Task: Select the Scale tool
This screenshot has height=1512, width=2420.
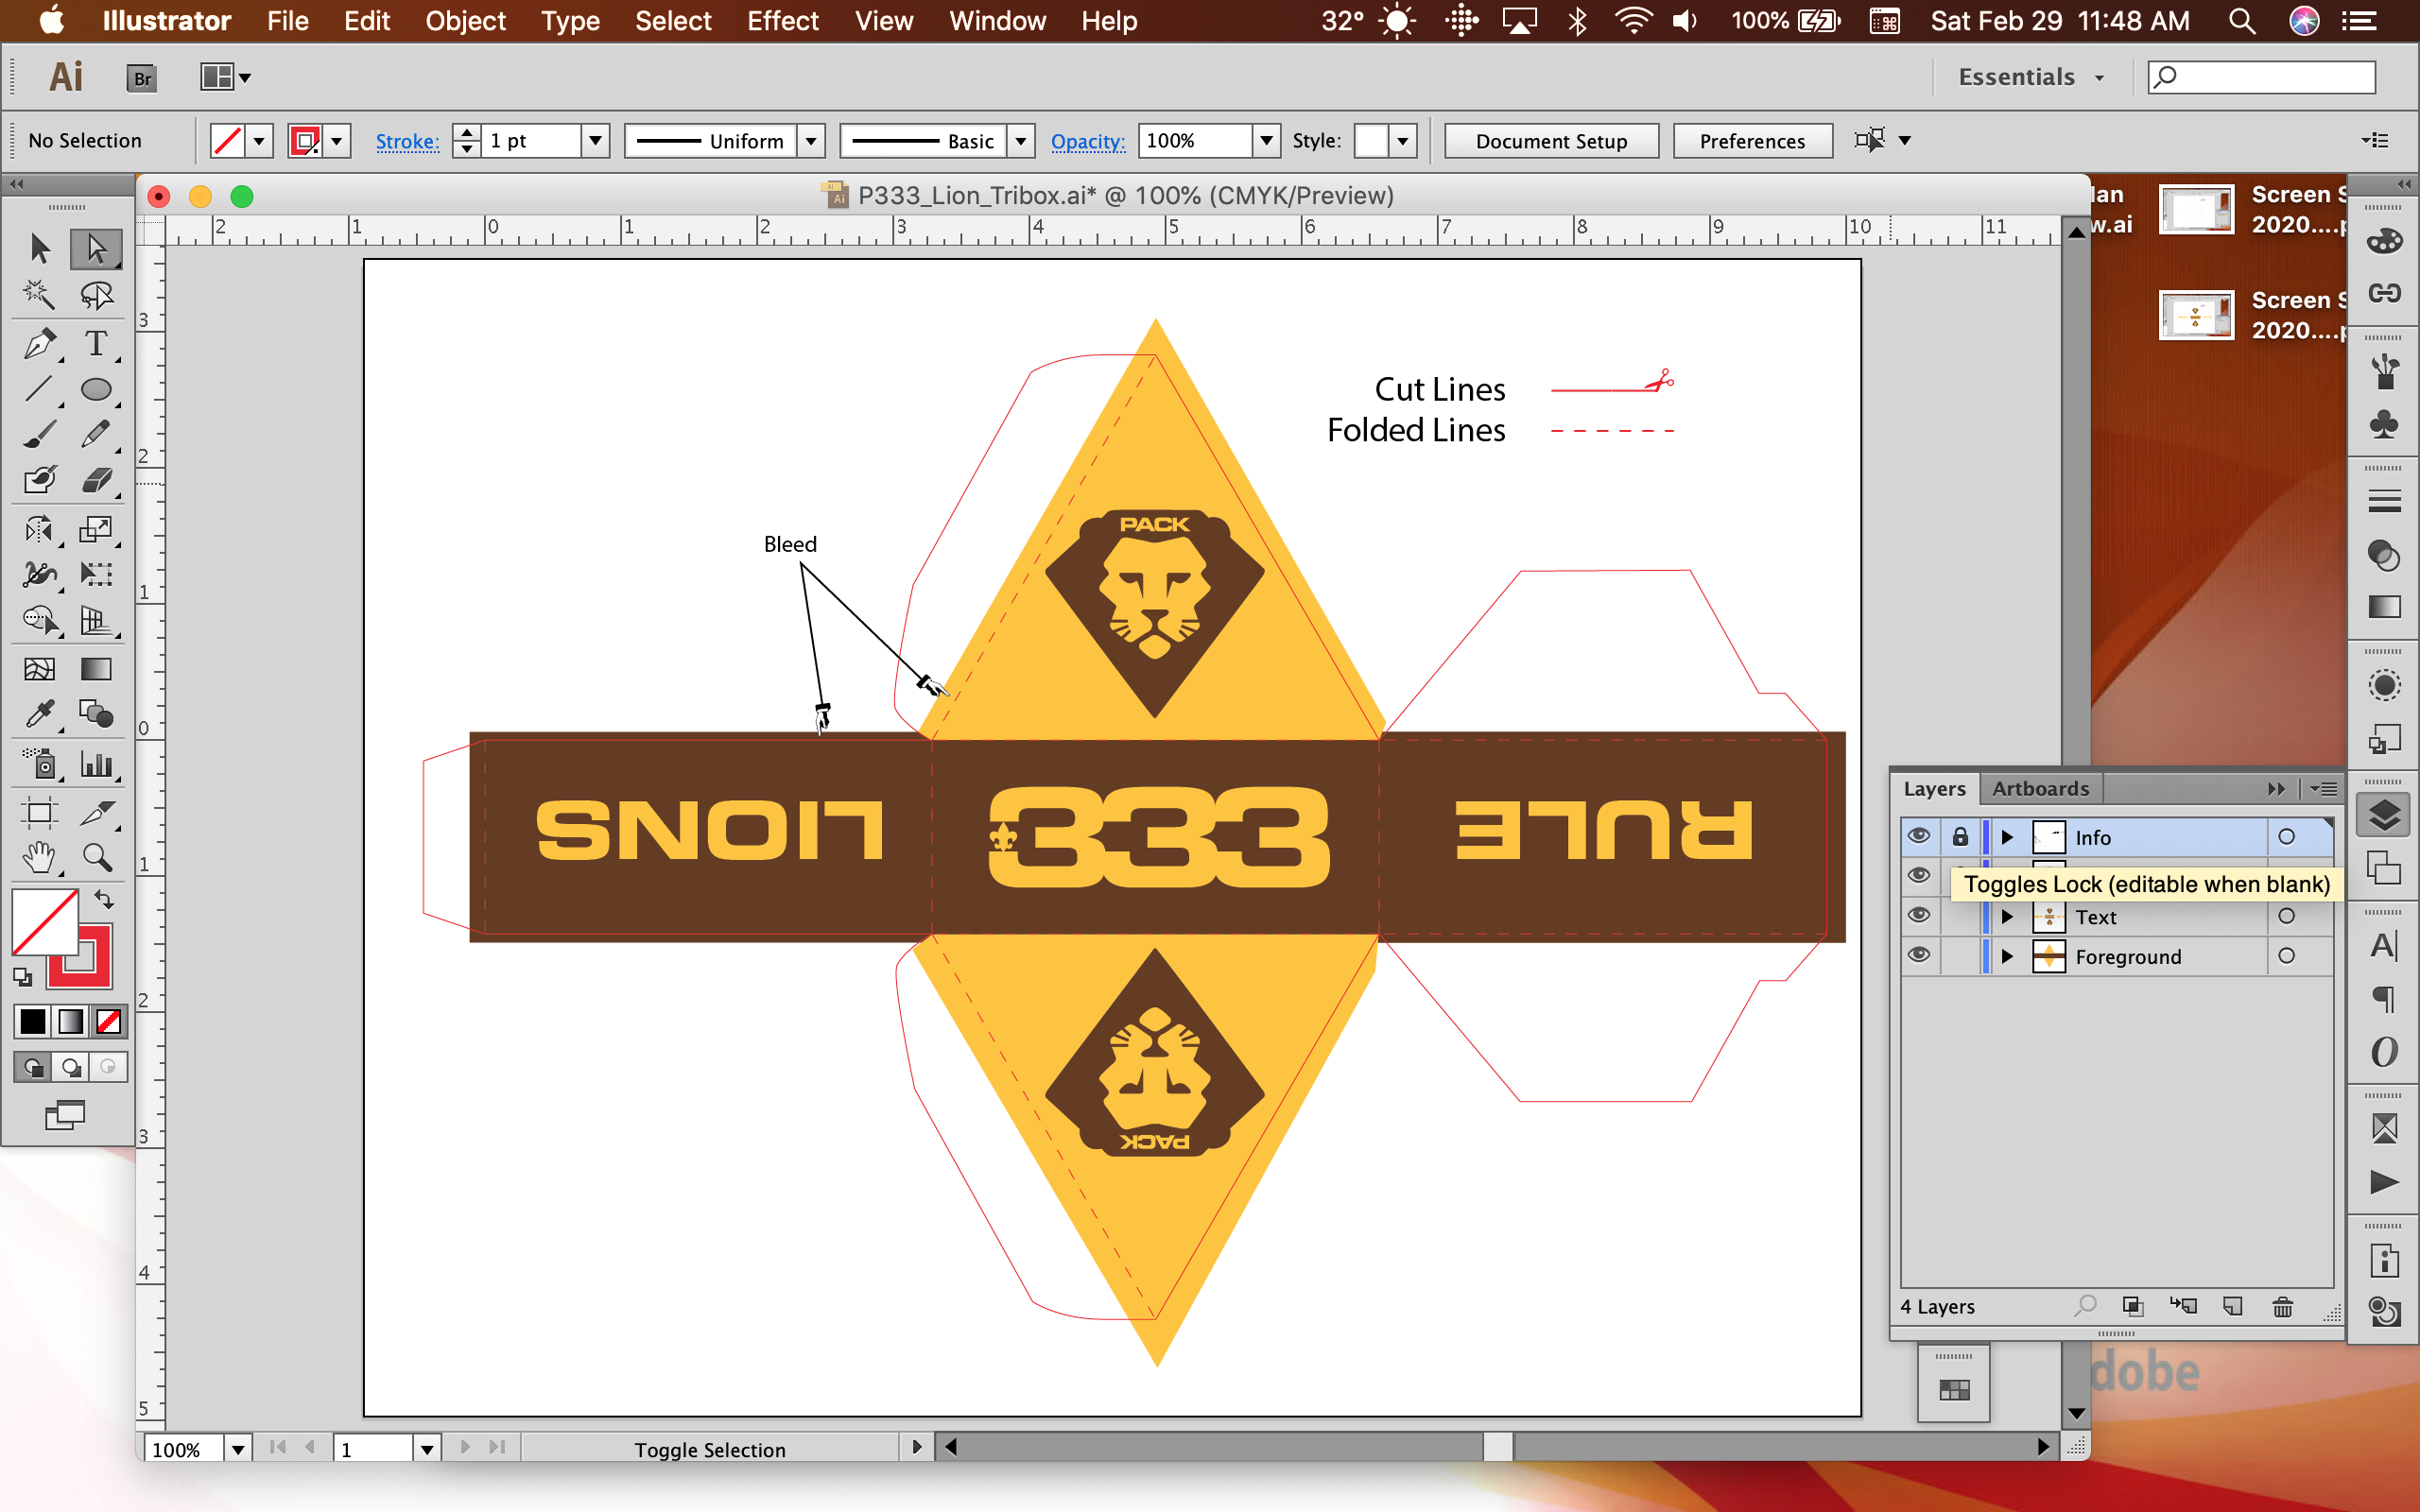Action: (x=96, y=528)
